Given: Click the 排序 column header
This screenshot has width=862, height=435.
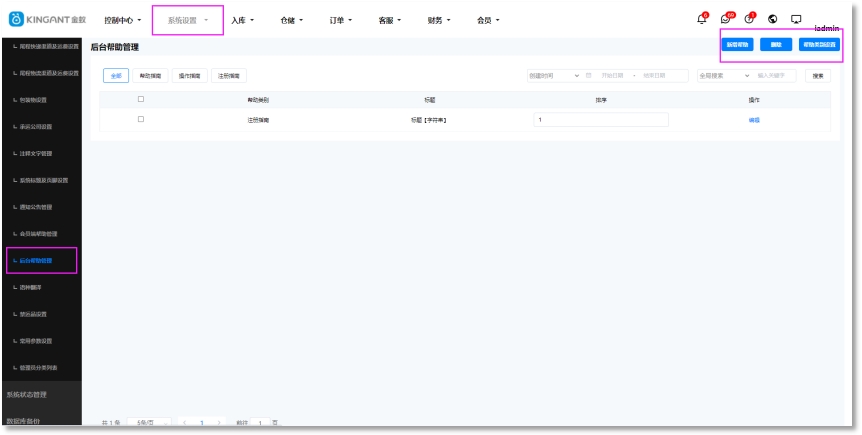Looking at the screenshot, I should point(601,100).
